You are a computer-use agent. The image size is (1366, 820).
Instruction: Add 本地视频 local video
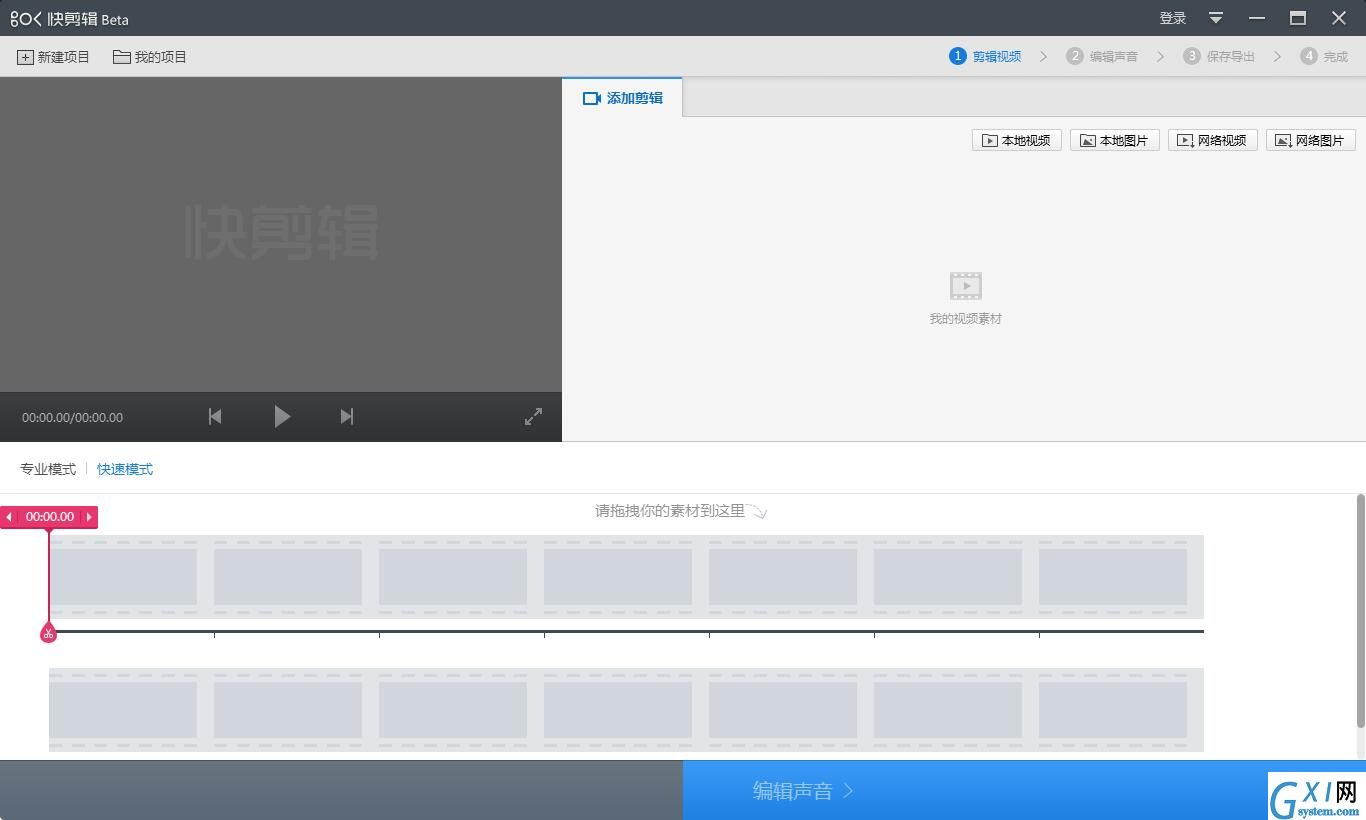tap(1017, 140)
